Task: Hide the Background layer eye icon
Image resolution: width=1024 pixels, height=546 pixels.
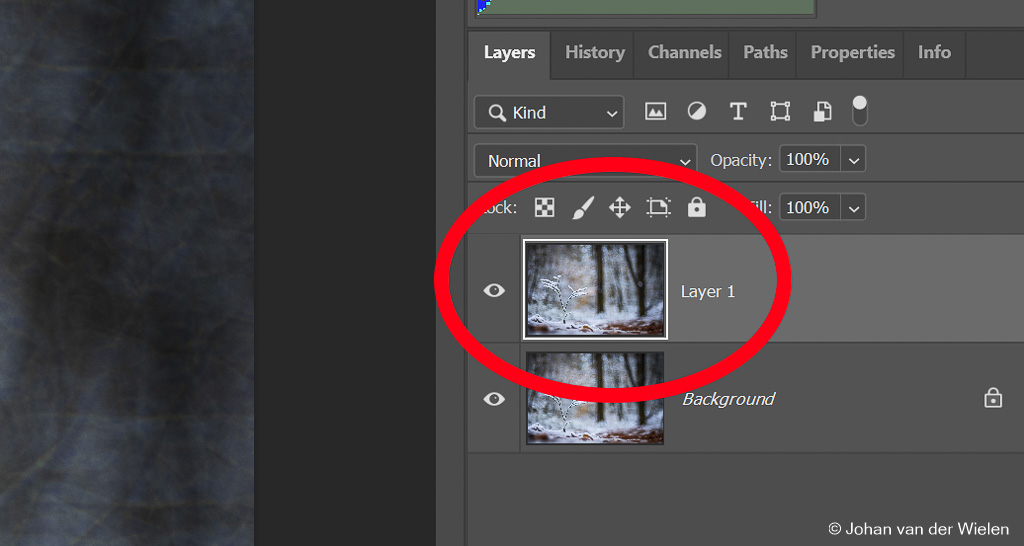Action: 494,399
